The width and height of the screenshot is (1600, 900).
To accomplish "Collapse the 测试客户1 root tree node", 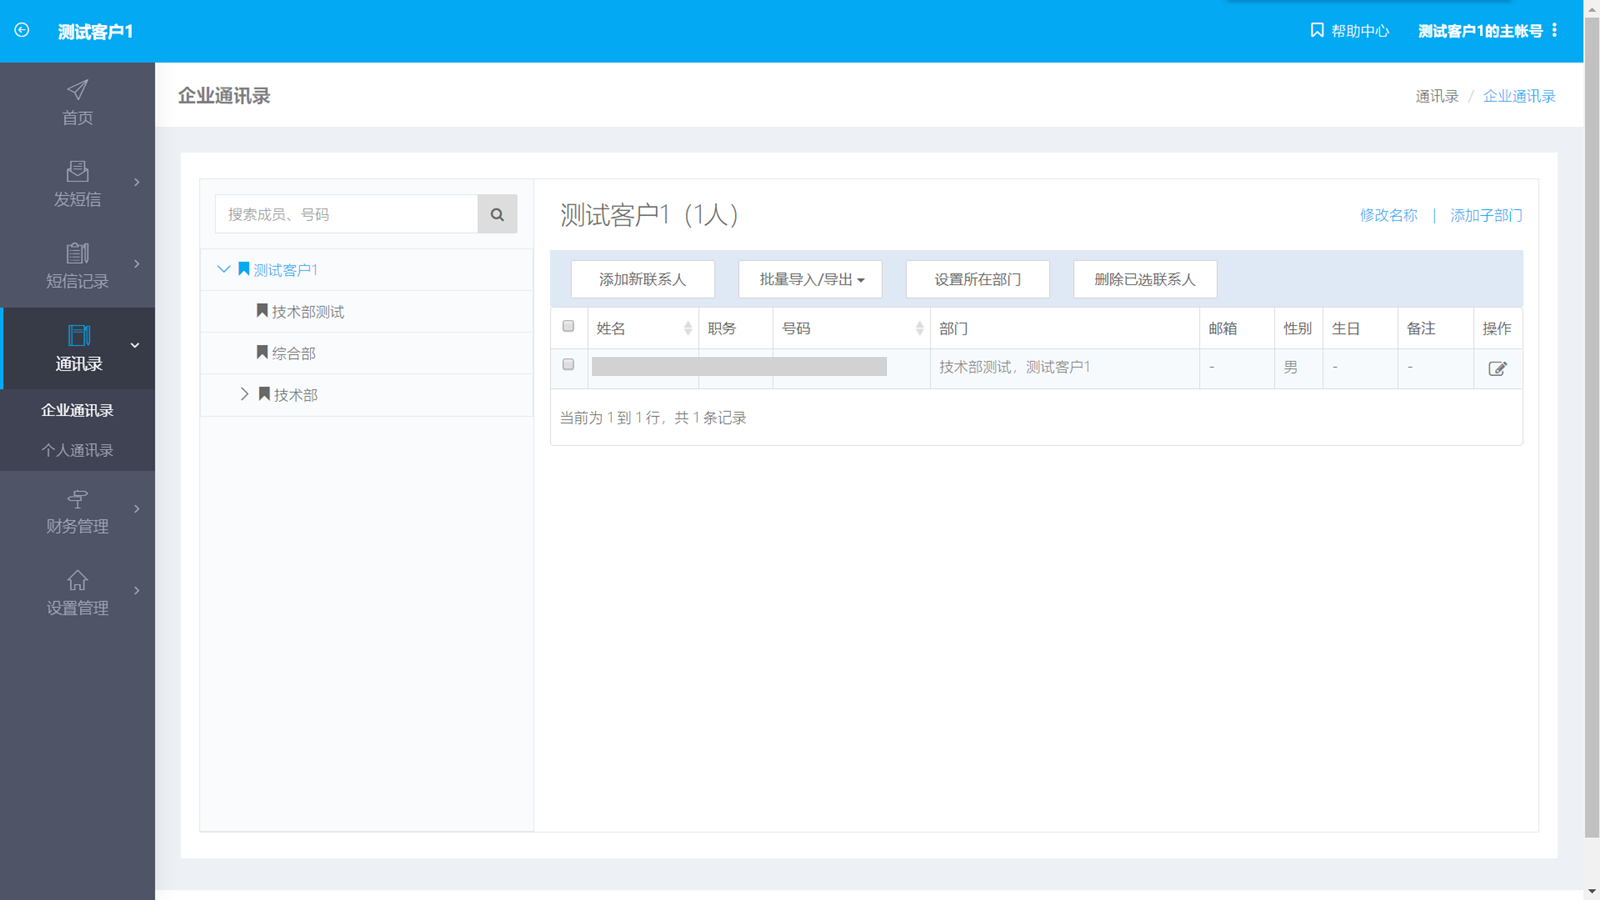I will click(224, 270).
